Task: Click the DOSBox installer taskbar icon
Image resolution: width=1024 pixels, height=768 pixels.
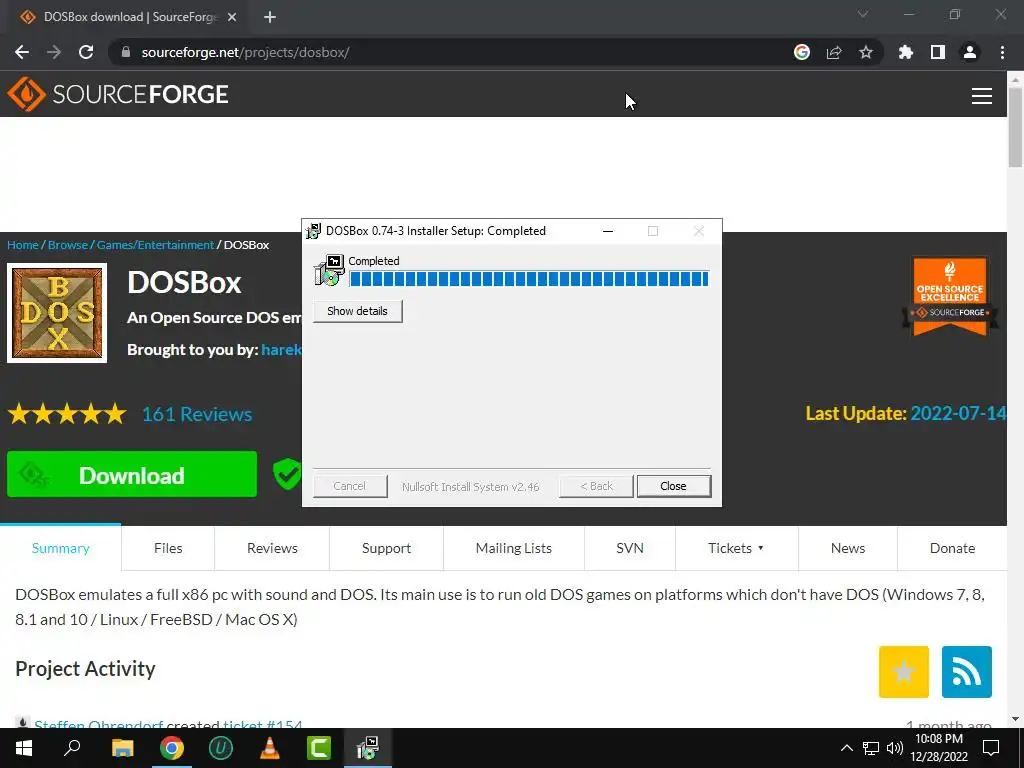Action: click(368, 748)
